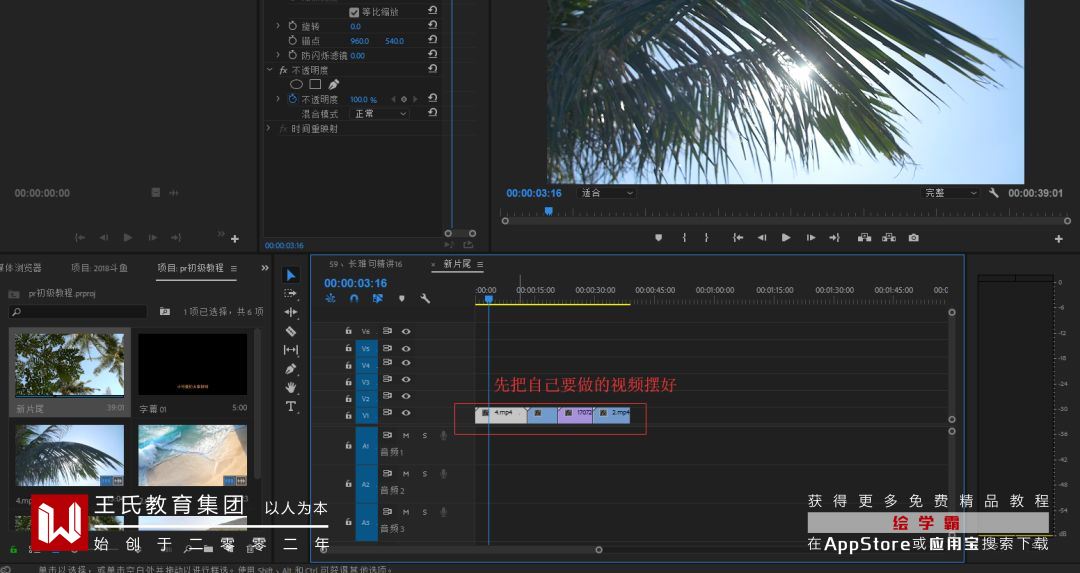Viewport: 1080px width, 573px height.
Task: Expand the 不透明度 value property
Action: point(278,99)
